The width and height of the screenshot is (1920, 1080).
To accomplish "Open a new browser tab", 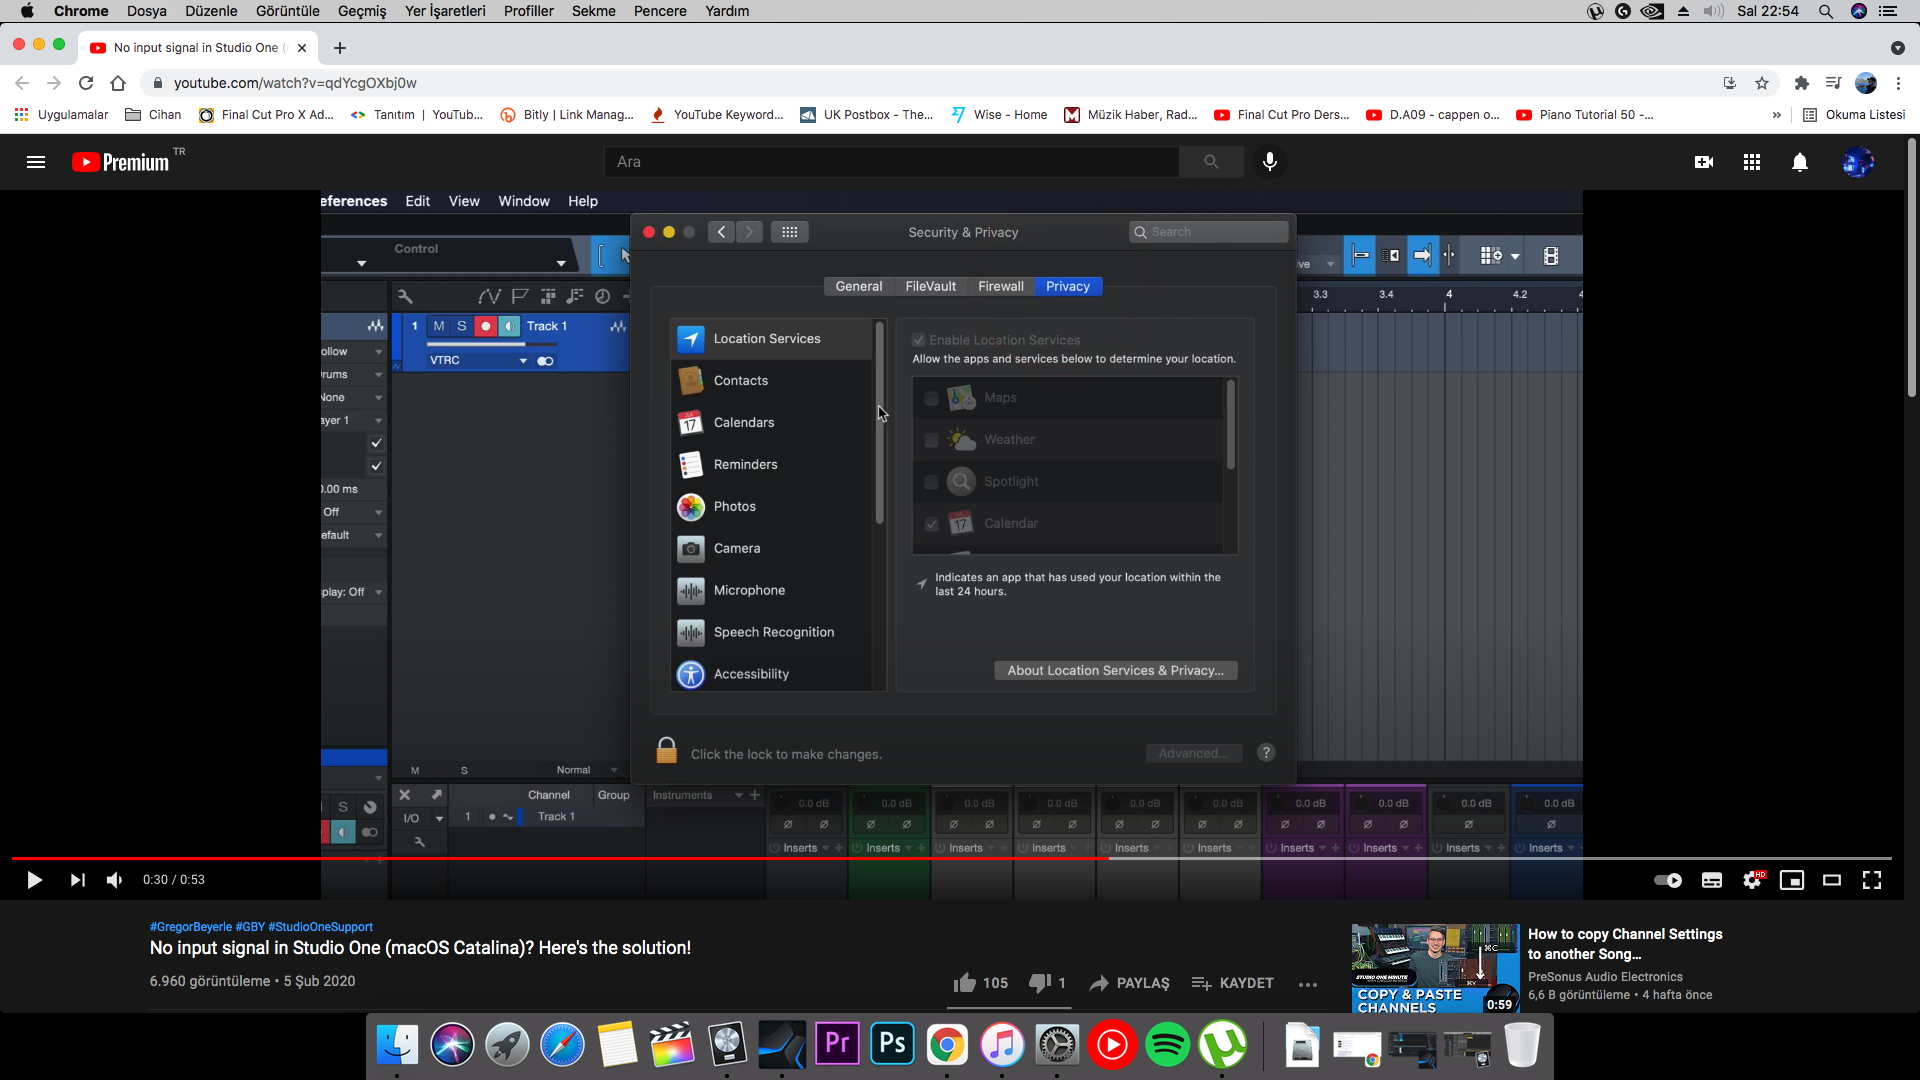I will (340, 48).
